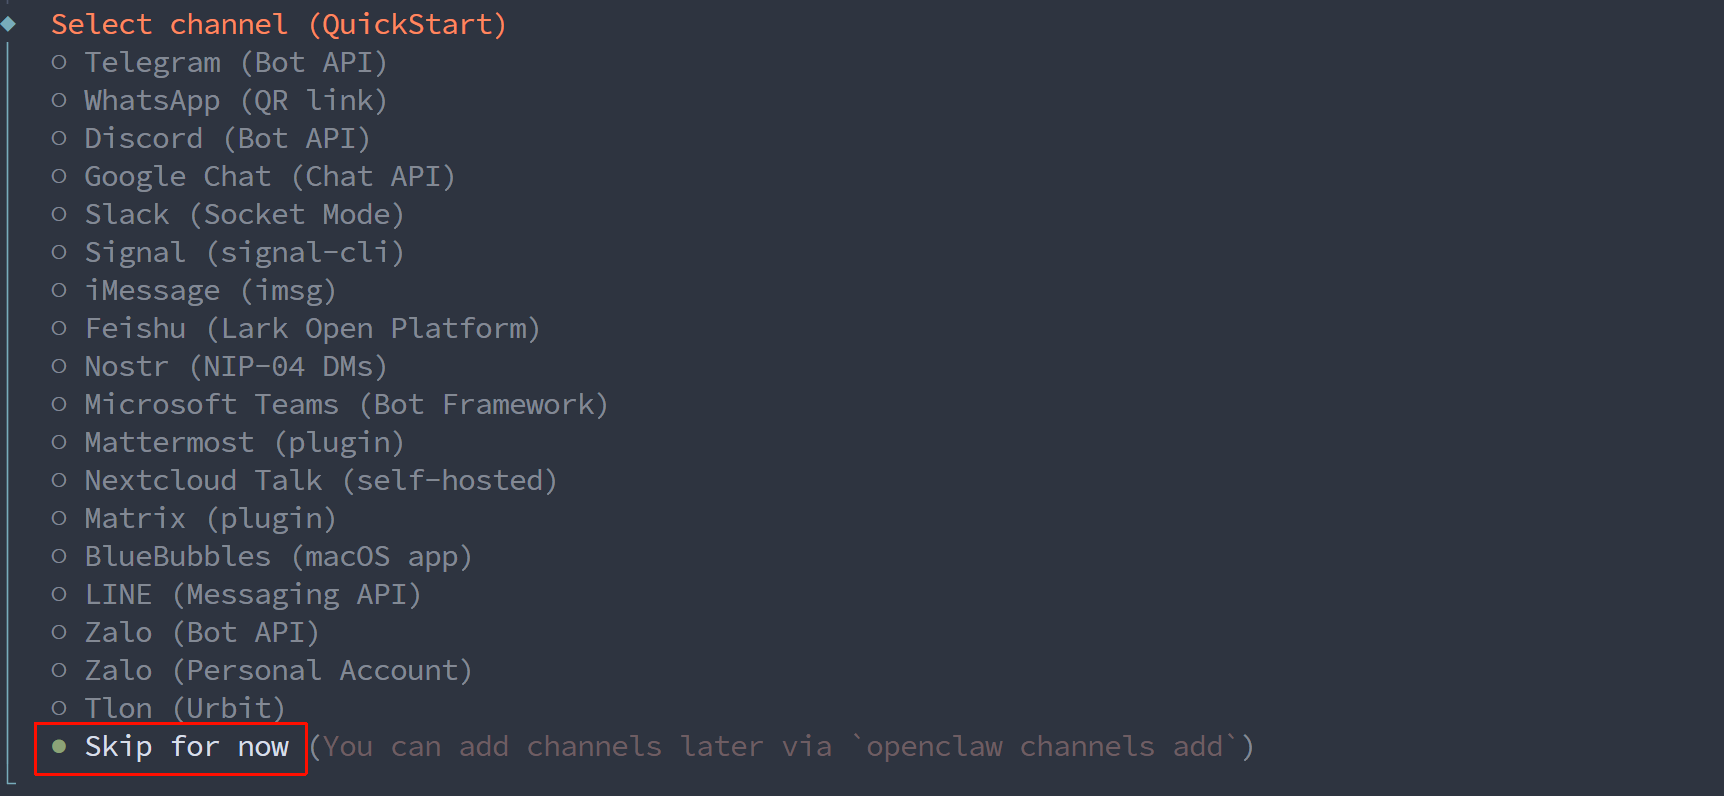Choose Tlon (Urbit) channel

pyautogui.click(x=184, y=709)
